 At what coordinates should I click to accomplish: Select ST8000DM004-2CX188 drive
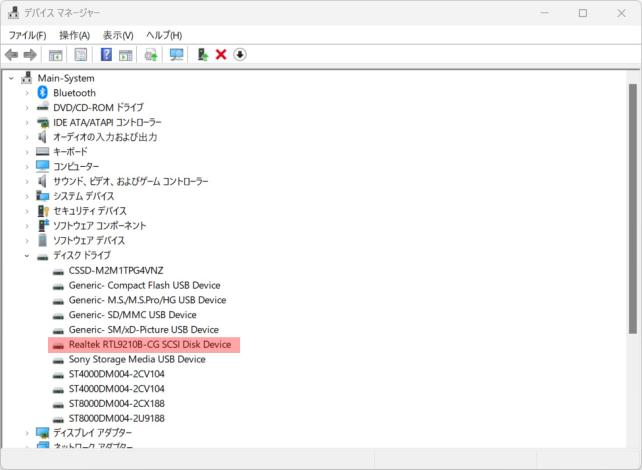117,404
